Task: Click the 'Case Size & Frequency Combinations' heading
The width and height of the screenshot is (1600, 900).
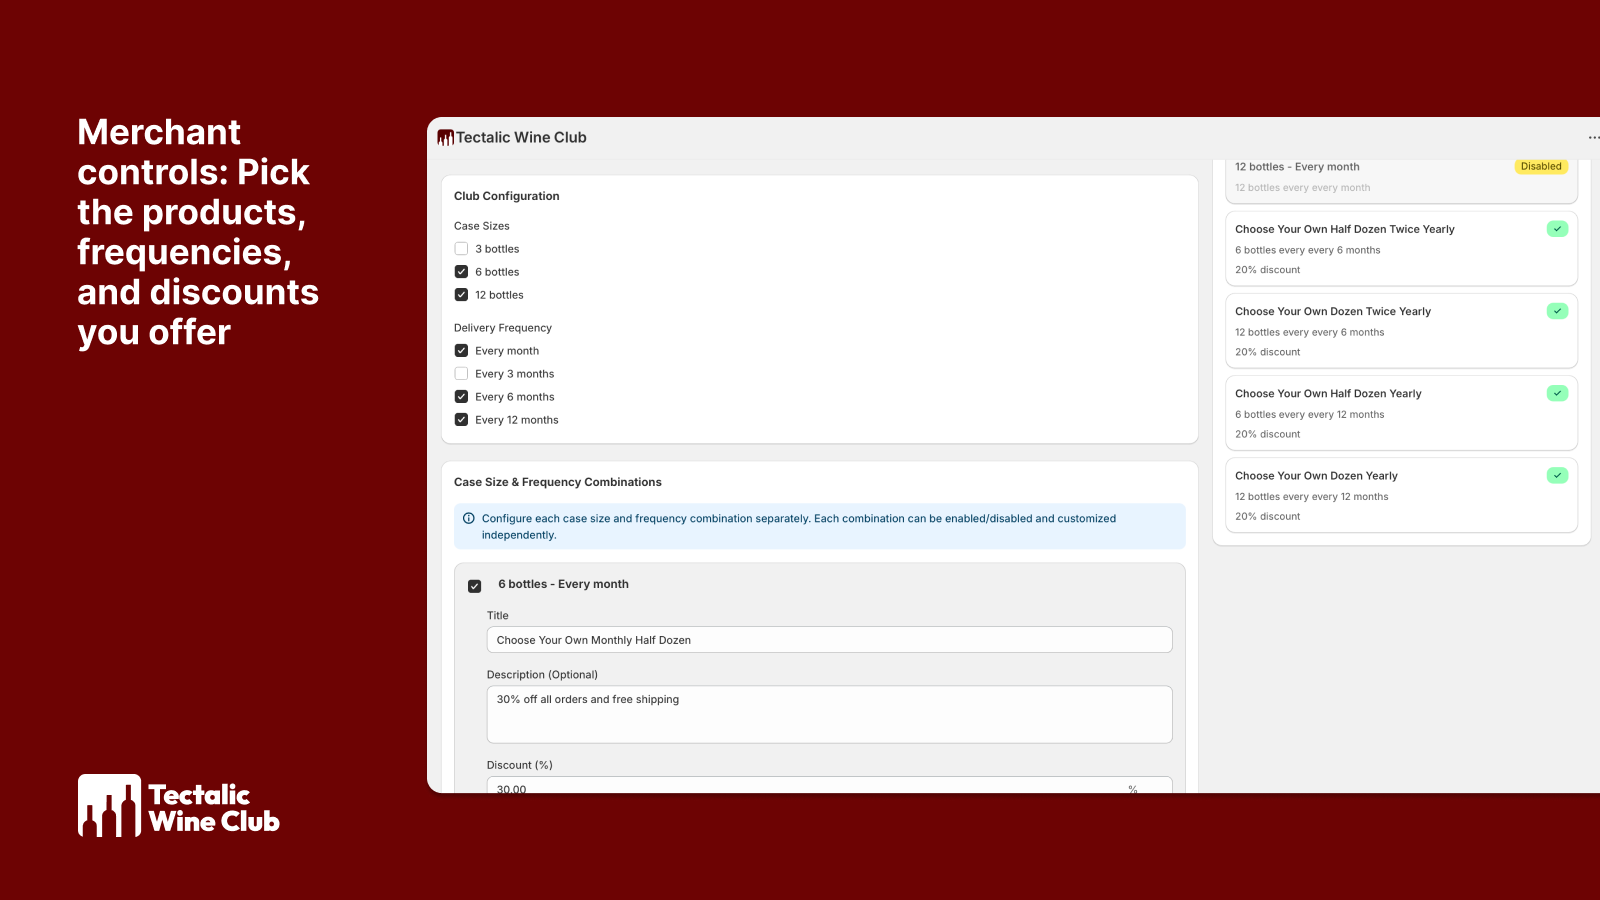Action: pyautogui.click(x=558, y=482)
